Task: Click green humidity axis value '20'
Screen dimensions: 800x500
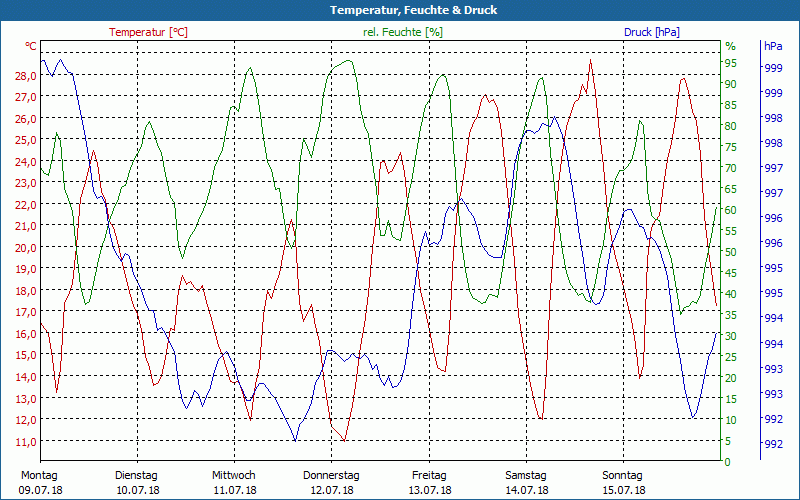Action: coord(731,378)
